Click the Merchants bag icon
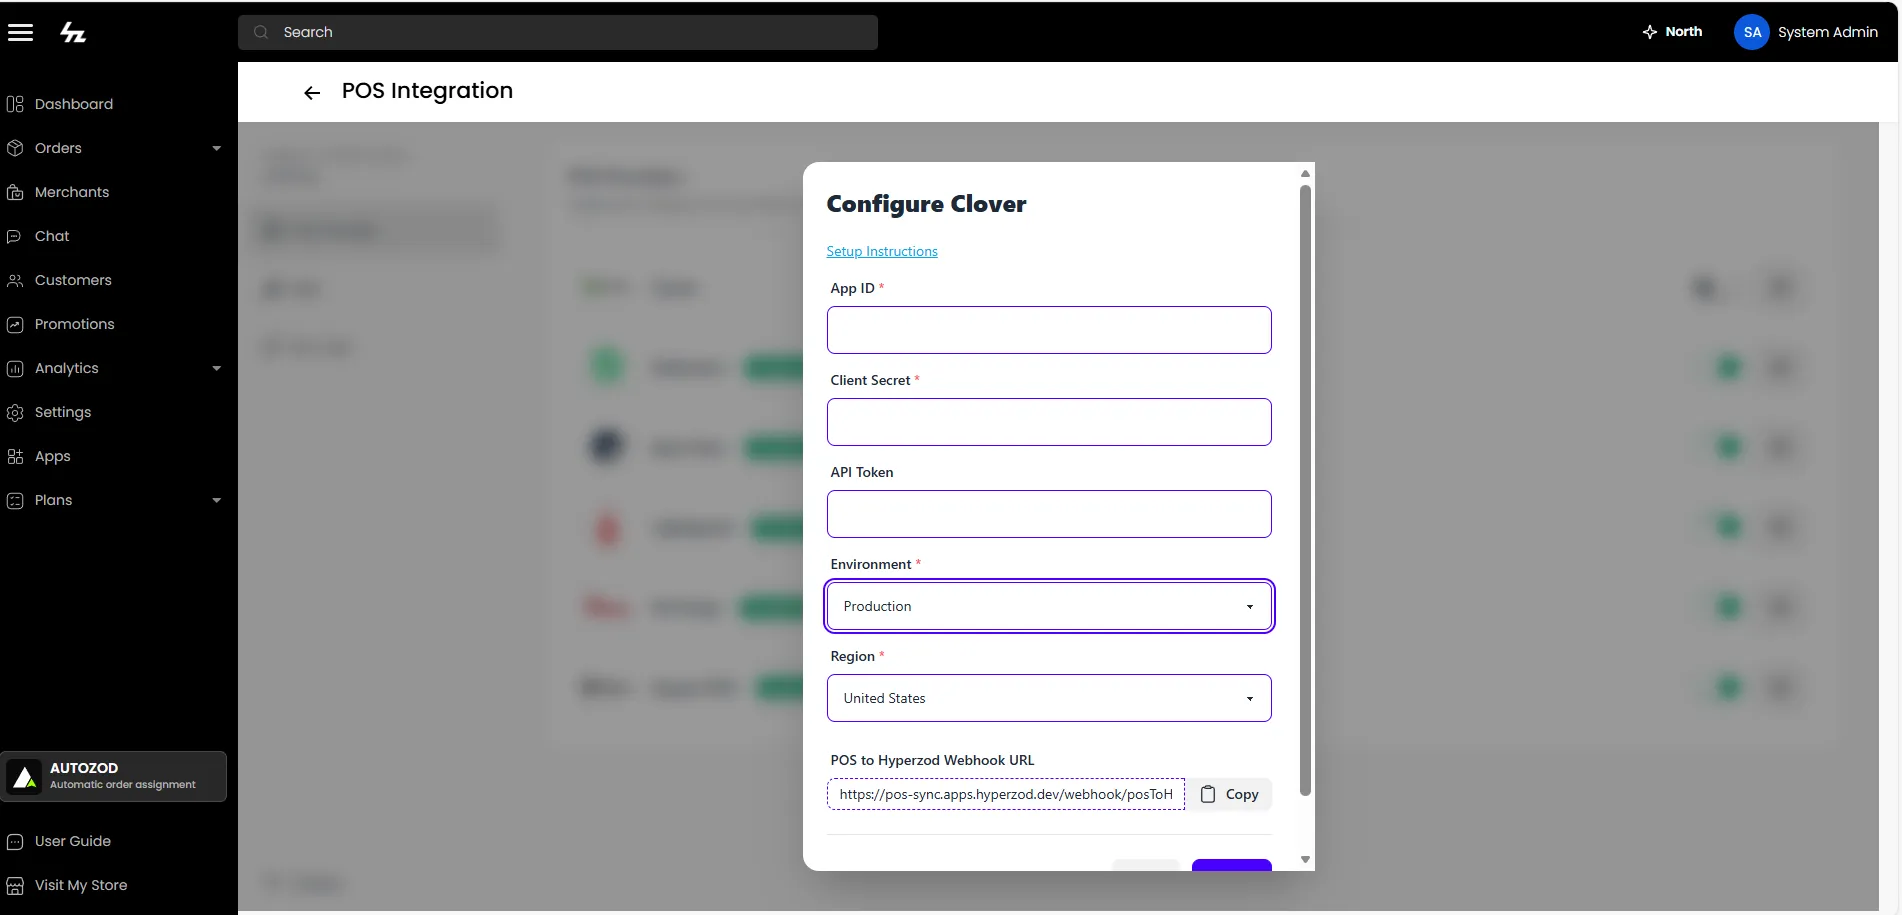Viewport: 1902px width, 915px height. point(15,192)
